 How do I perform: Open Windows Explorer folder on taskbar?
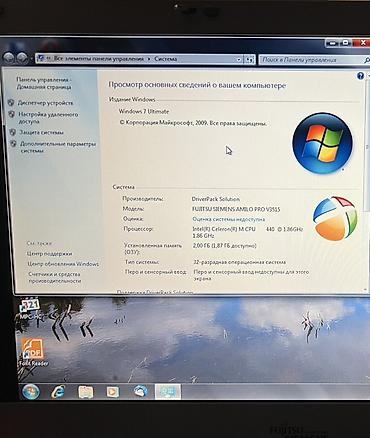(x=86, y=392)
